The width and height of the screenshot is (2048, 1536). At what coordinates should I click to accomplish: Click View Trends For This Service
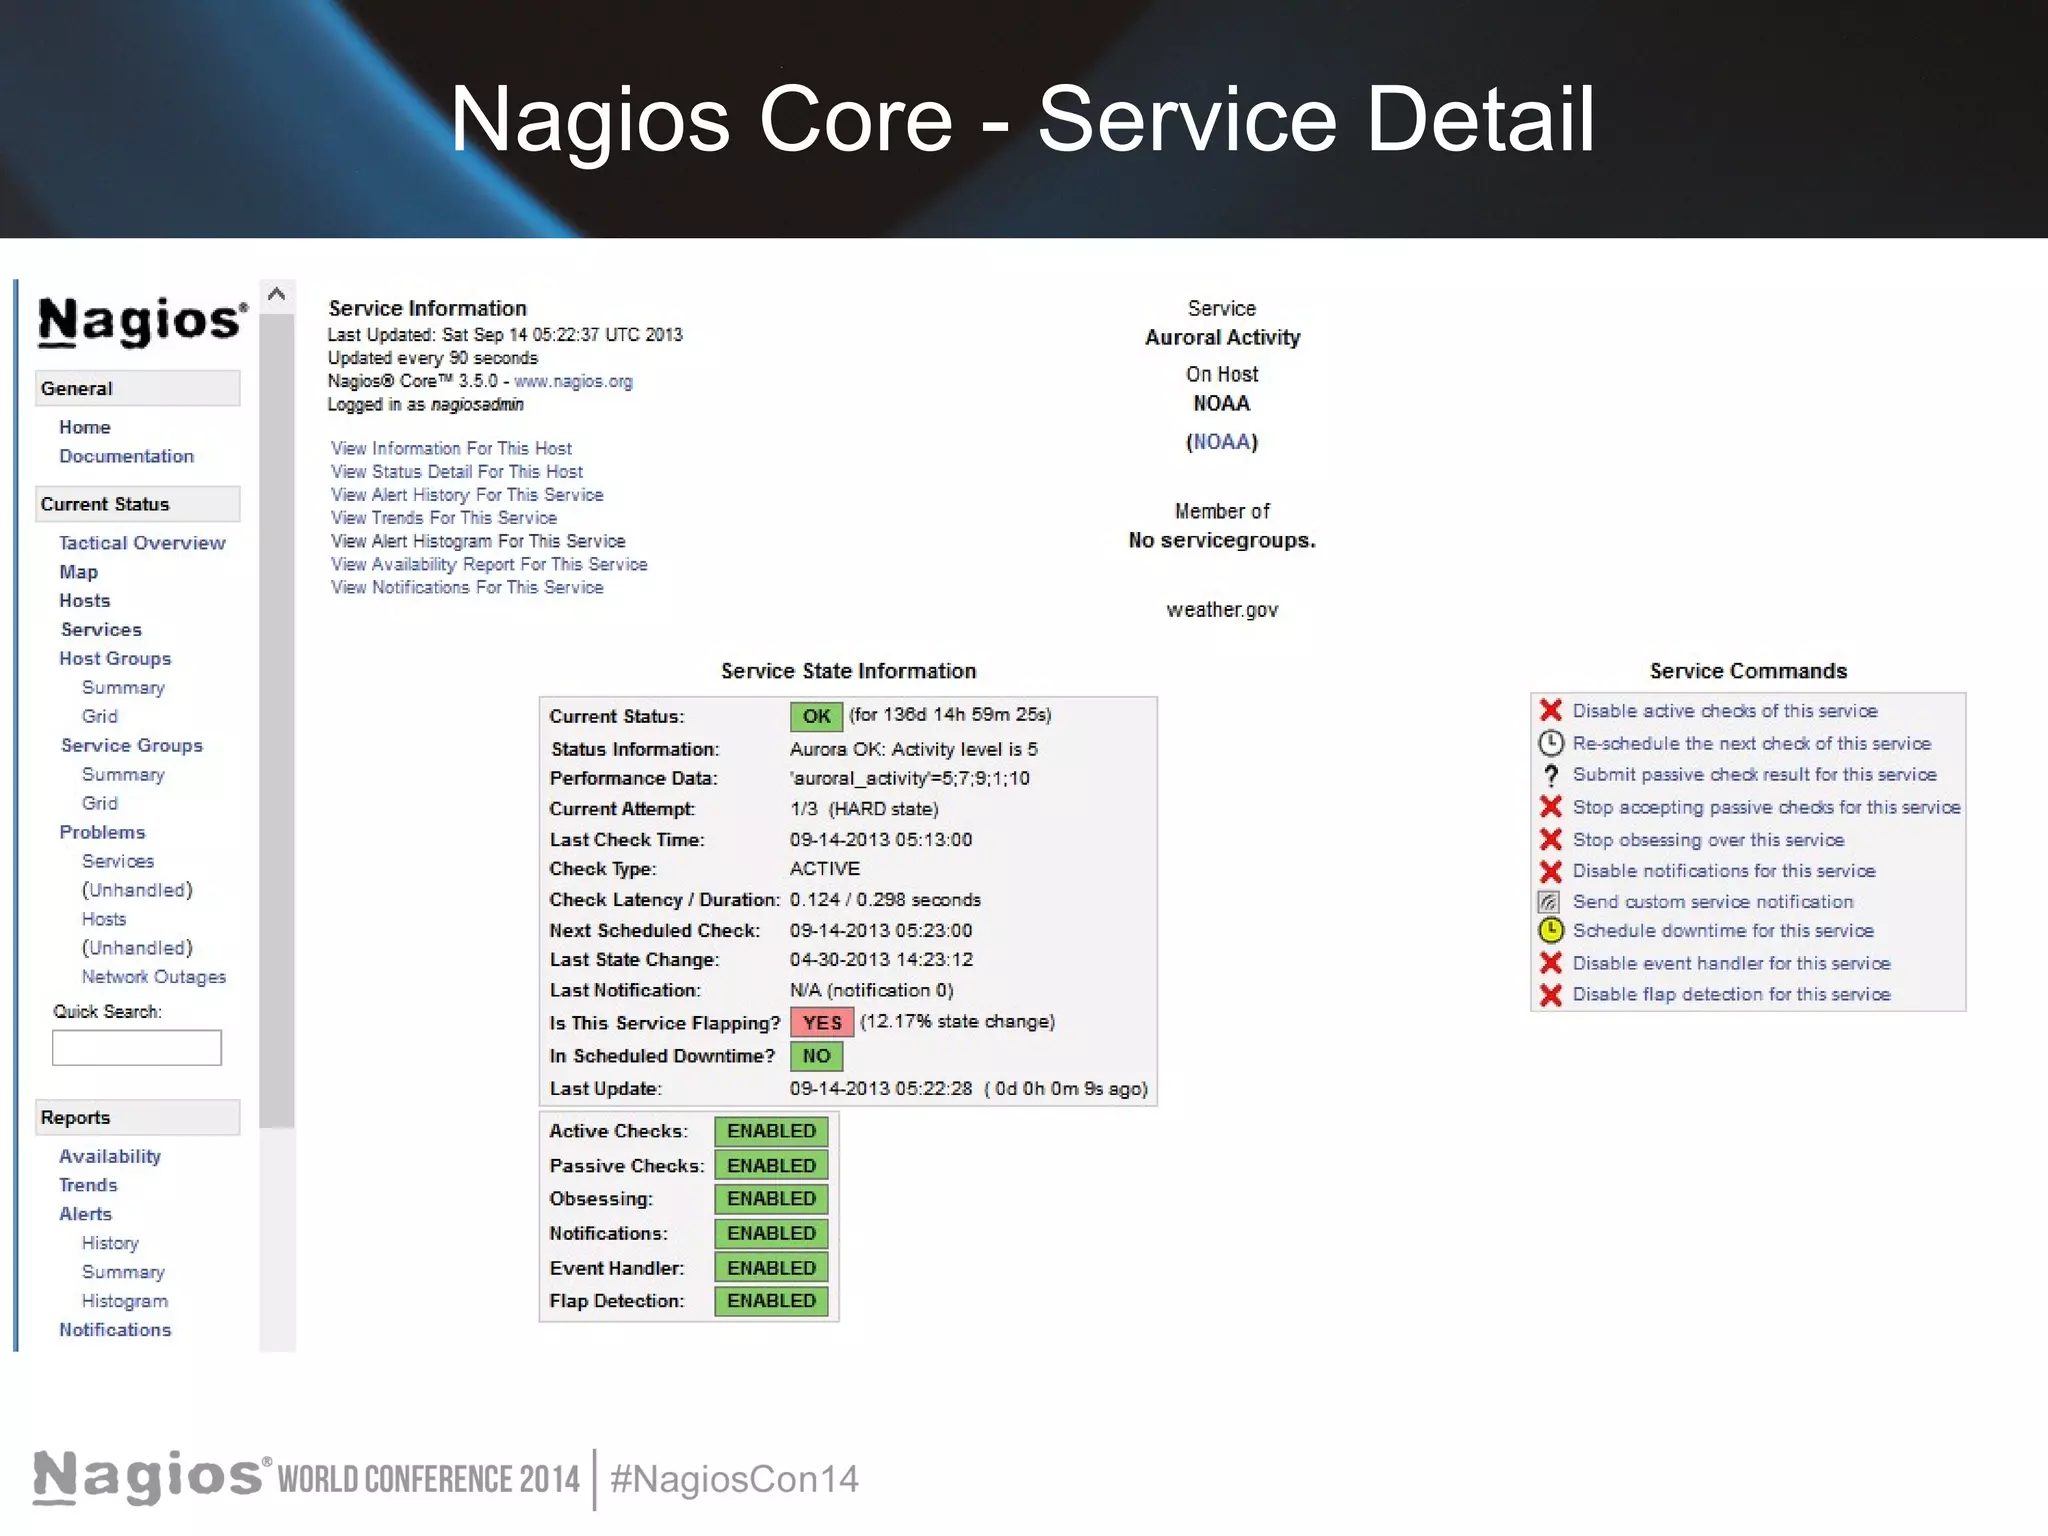click(444, 518)
